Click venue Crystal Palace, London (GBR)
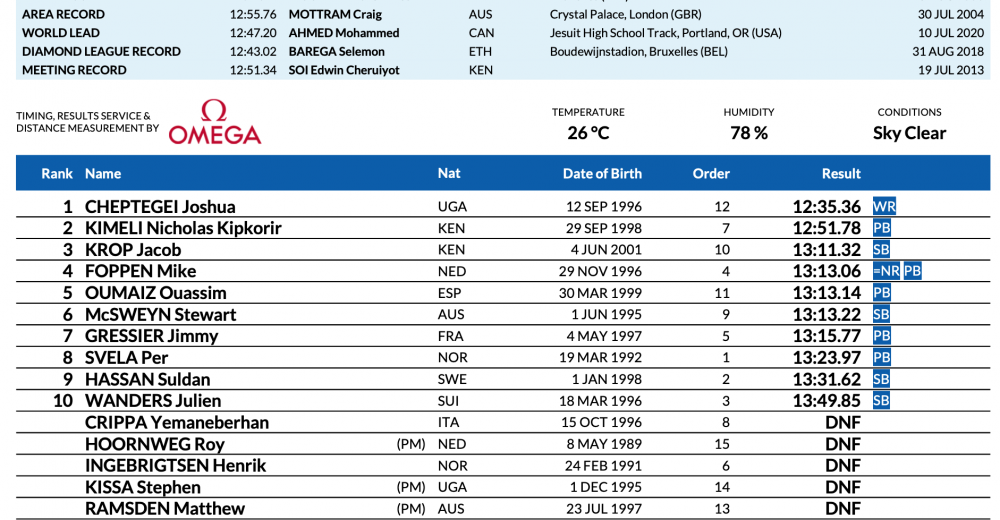The width and height of the screenshot is (1000, 520). click(626, 14)
